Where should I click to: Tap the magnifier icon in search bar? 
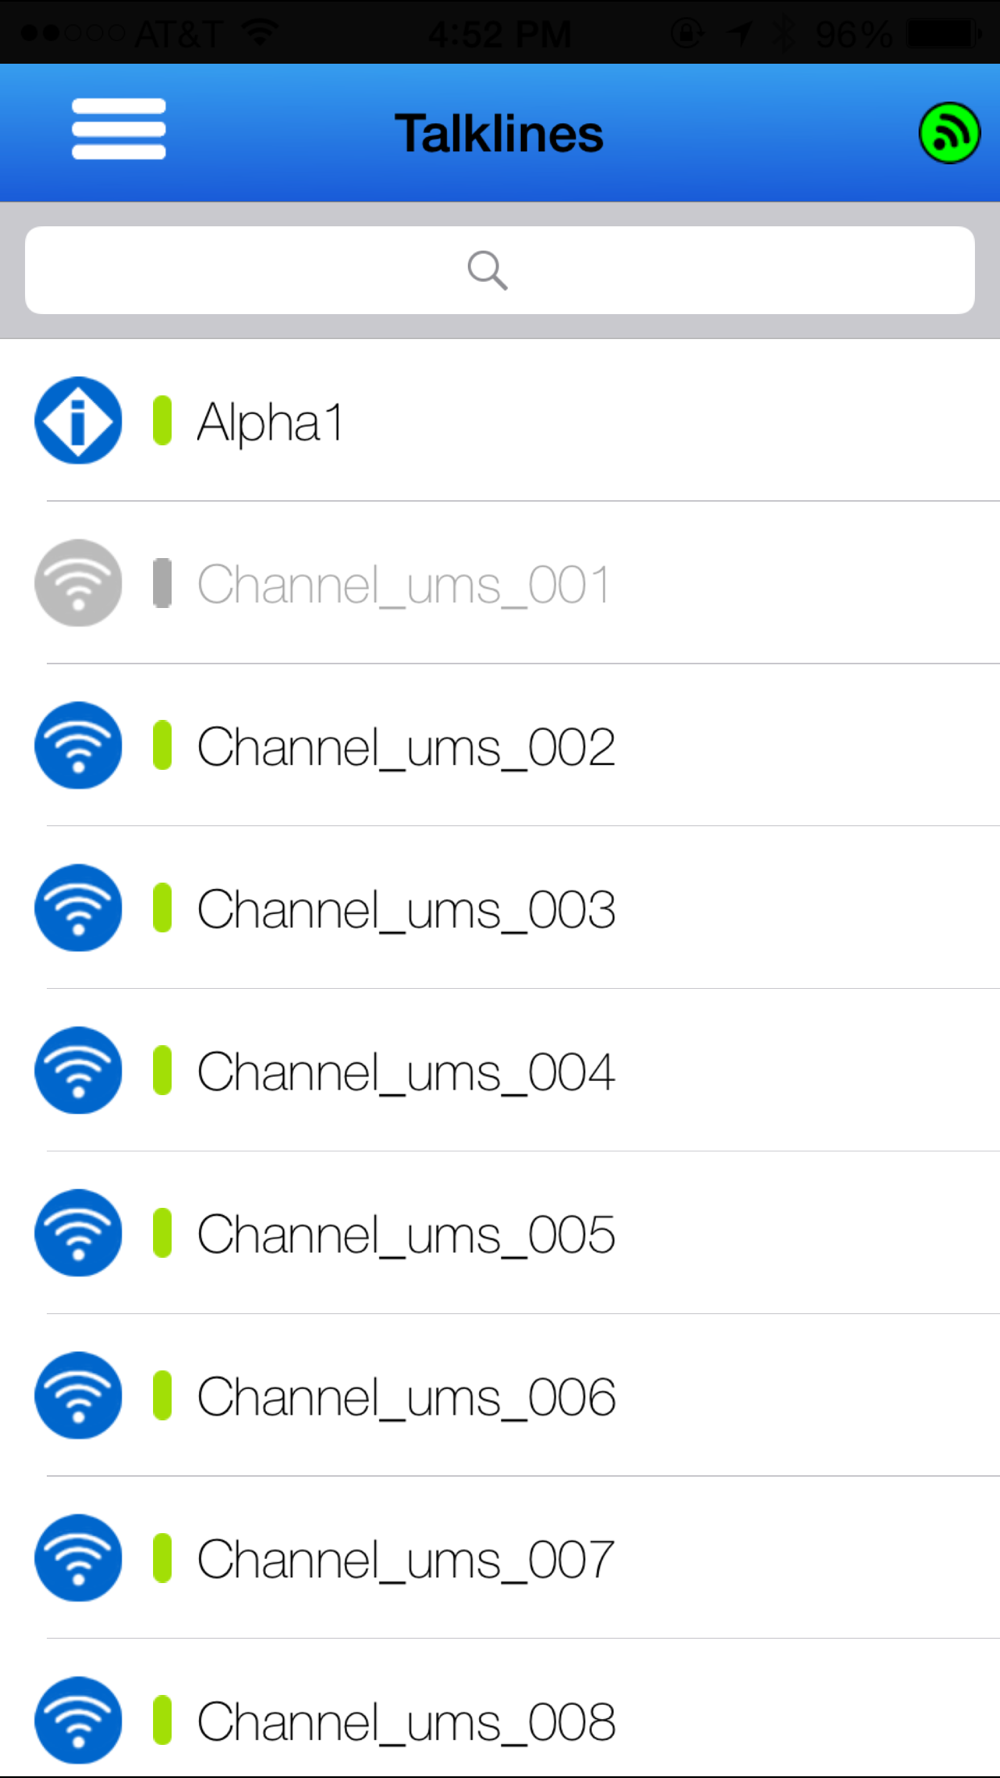click(x=487, y=270)
